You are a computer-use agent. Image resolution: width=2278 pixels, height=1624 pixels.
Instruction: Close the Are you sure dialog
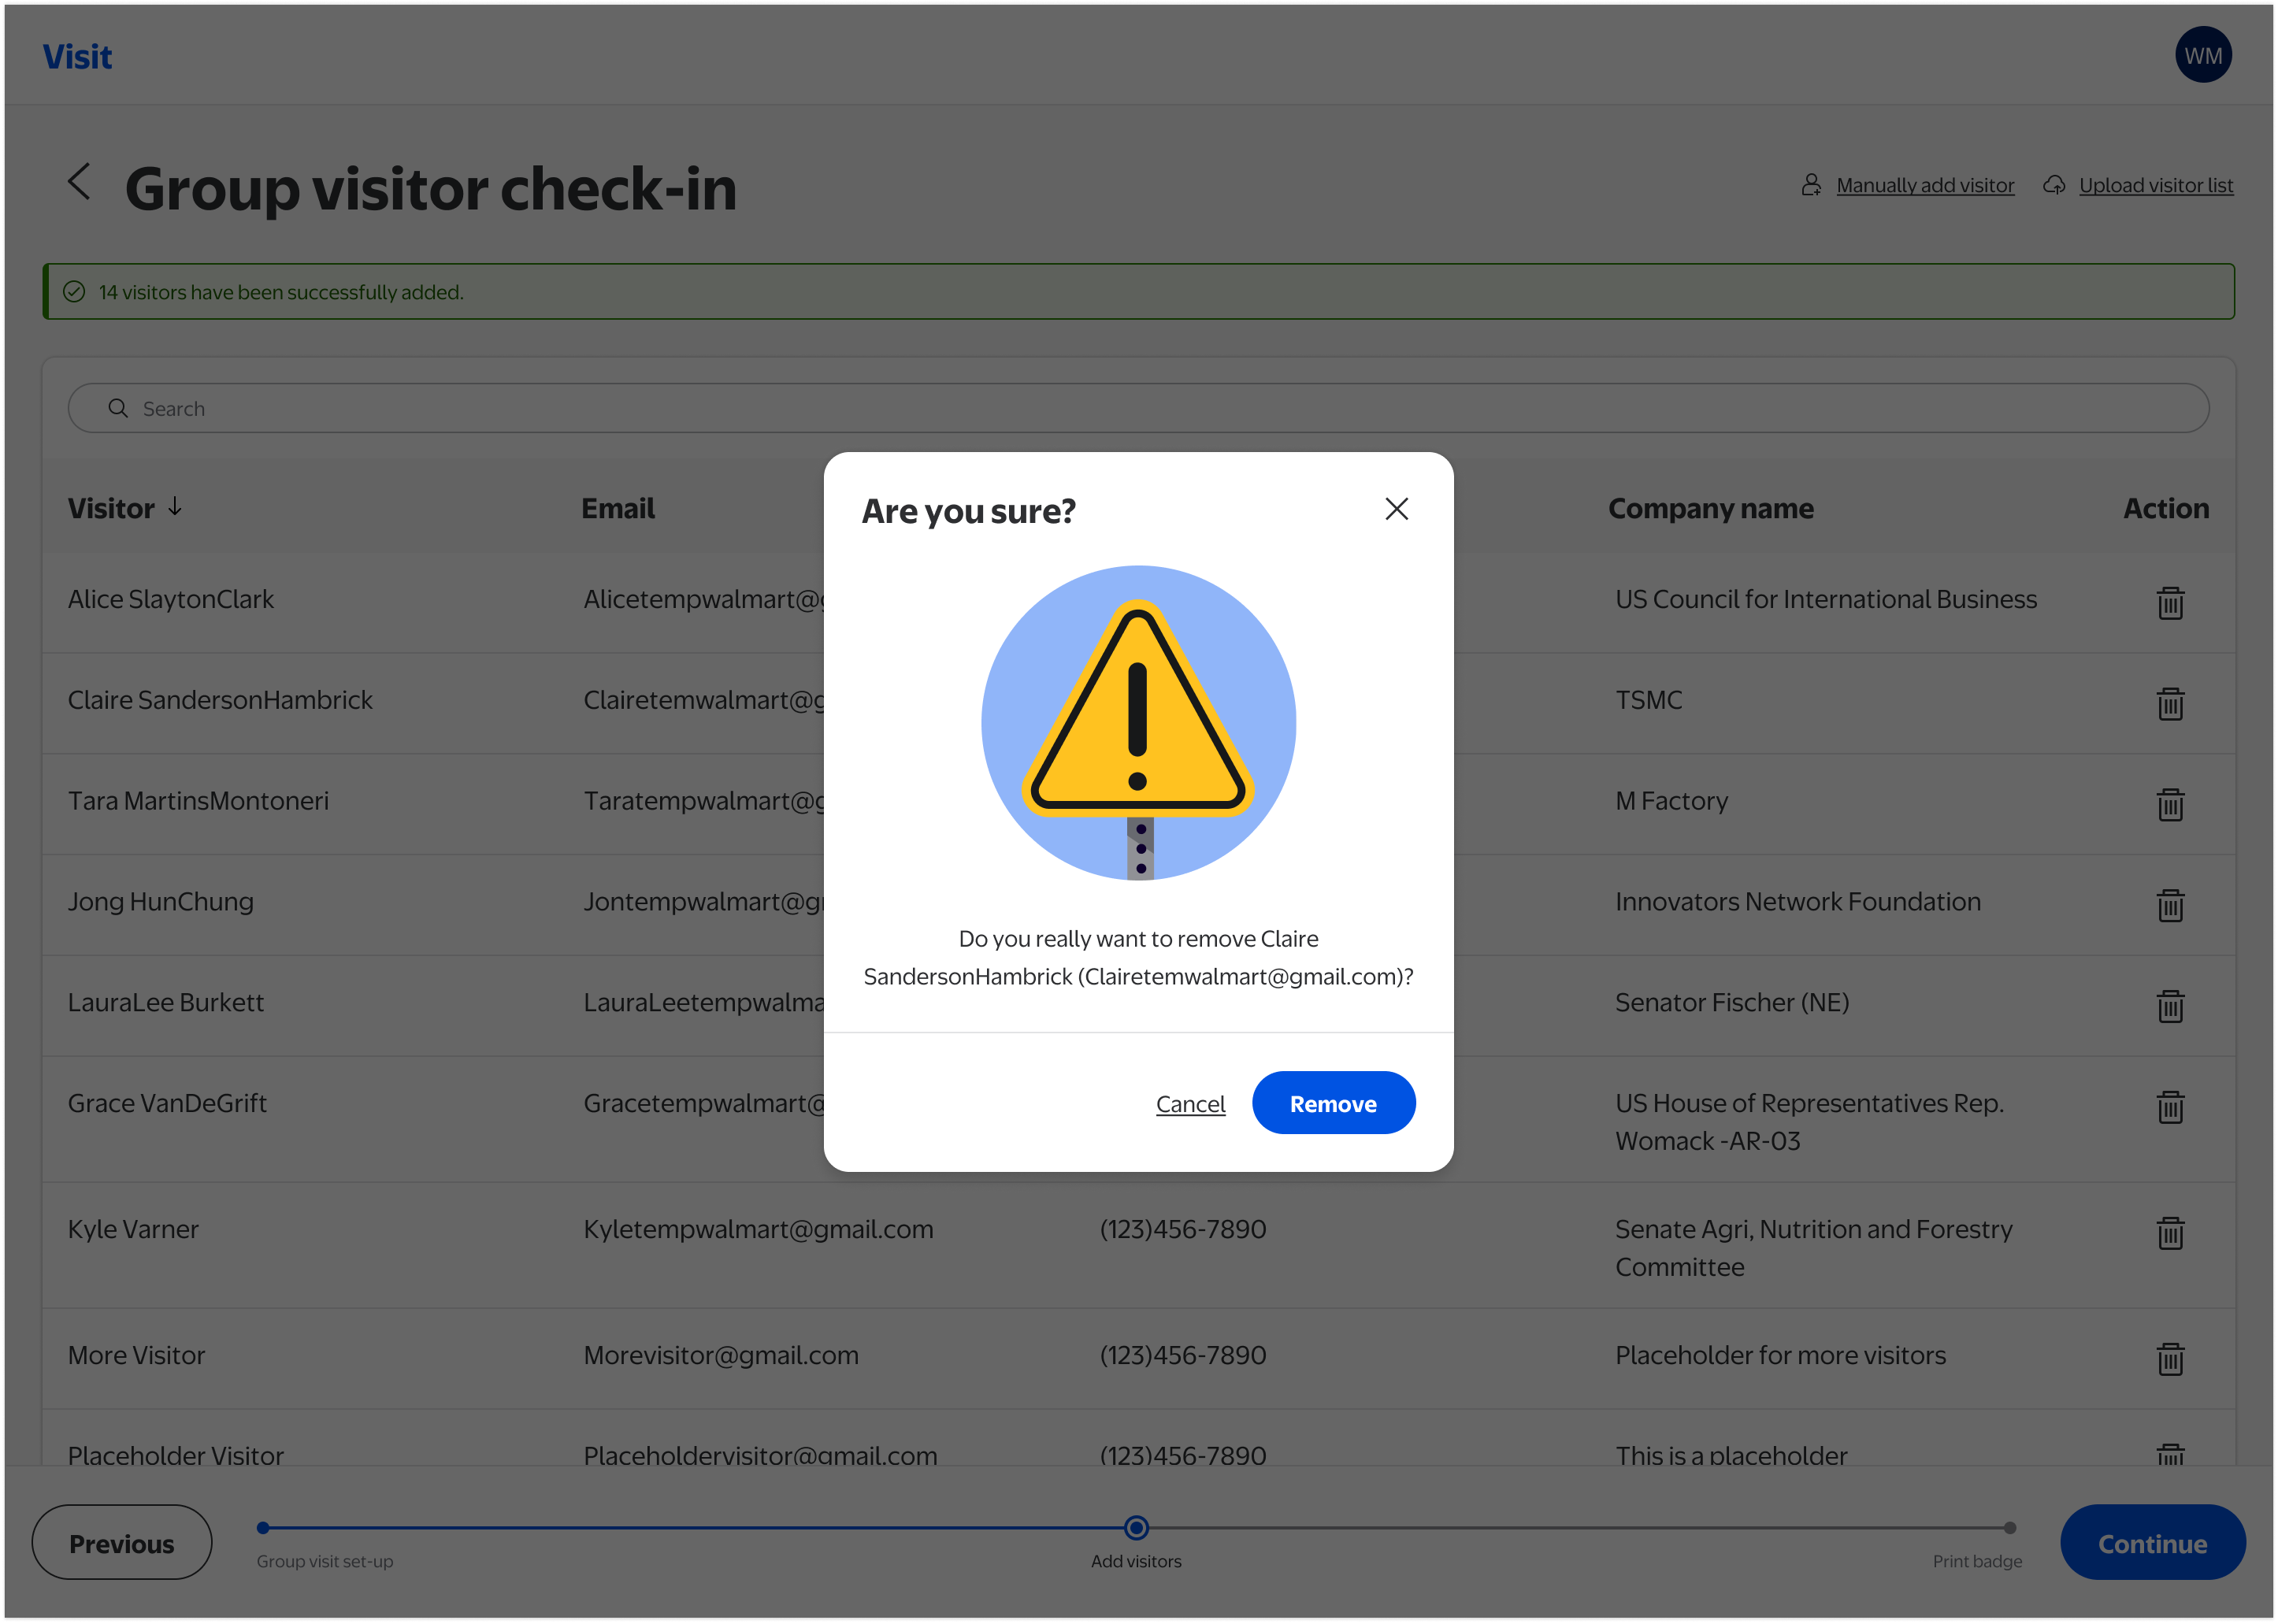[x=1396, y=509]
